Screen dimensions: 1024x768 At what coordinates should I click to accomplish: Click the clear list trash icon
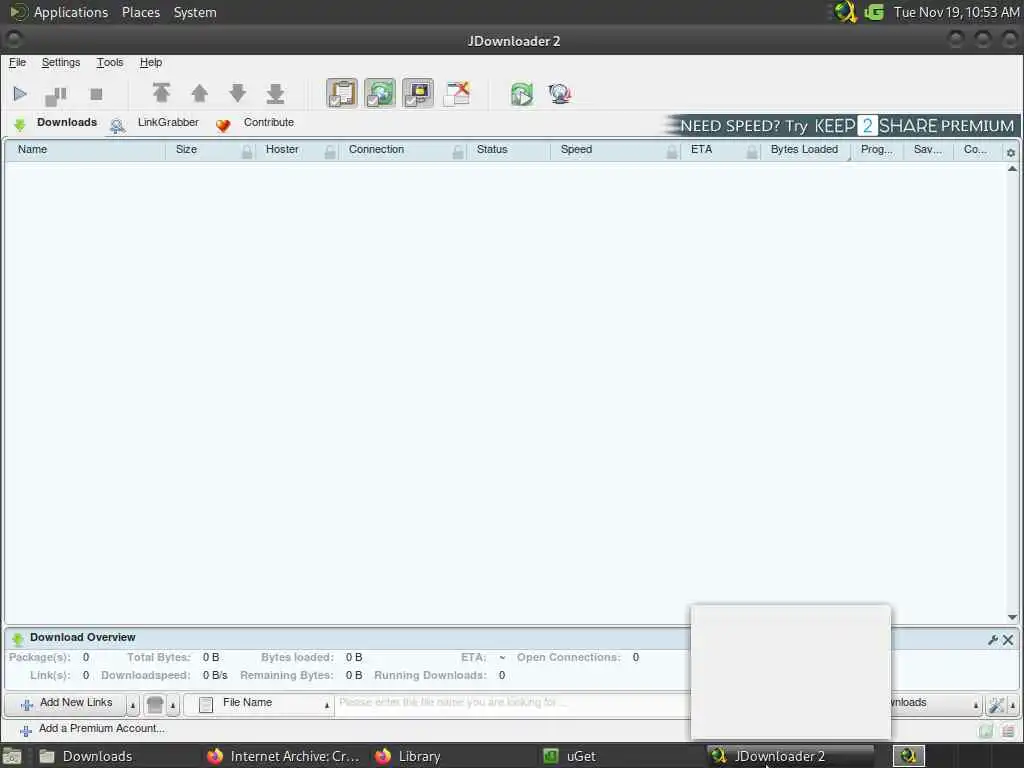pos(155,705)
